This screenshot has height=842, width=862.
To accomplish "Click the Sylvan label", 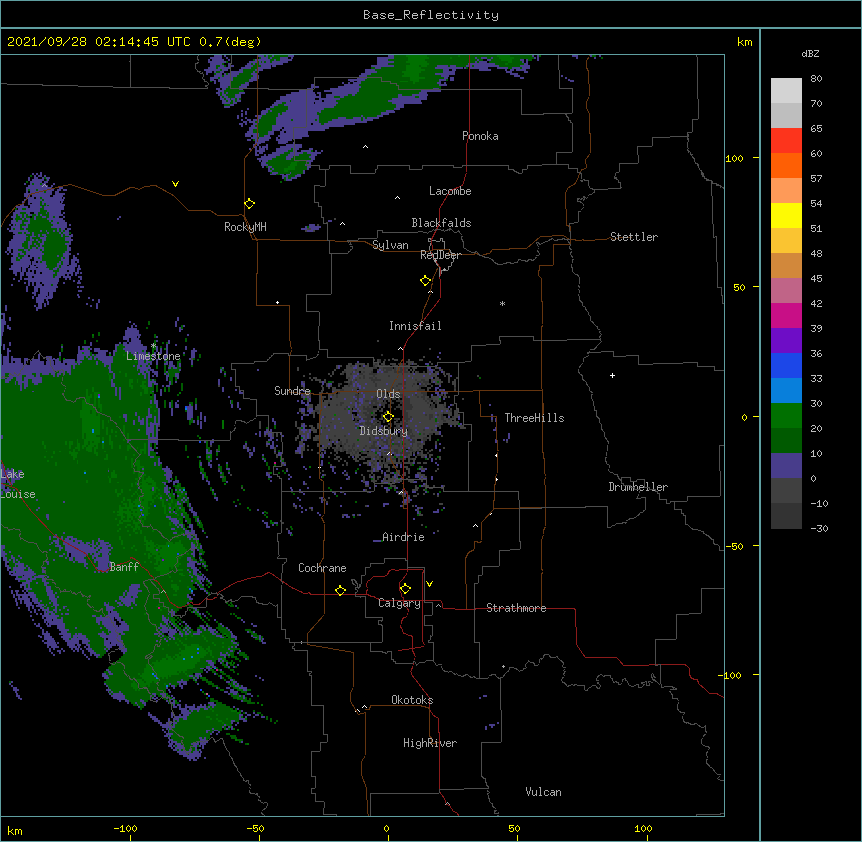I will (x=390, y=245).
